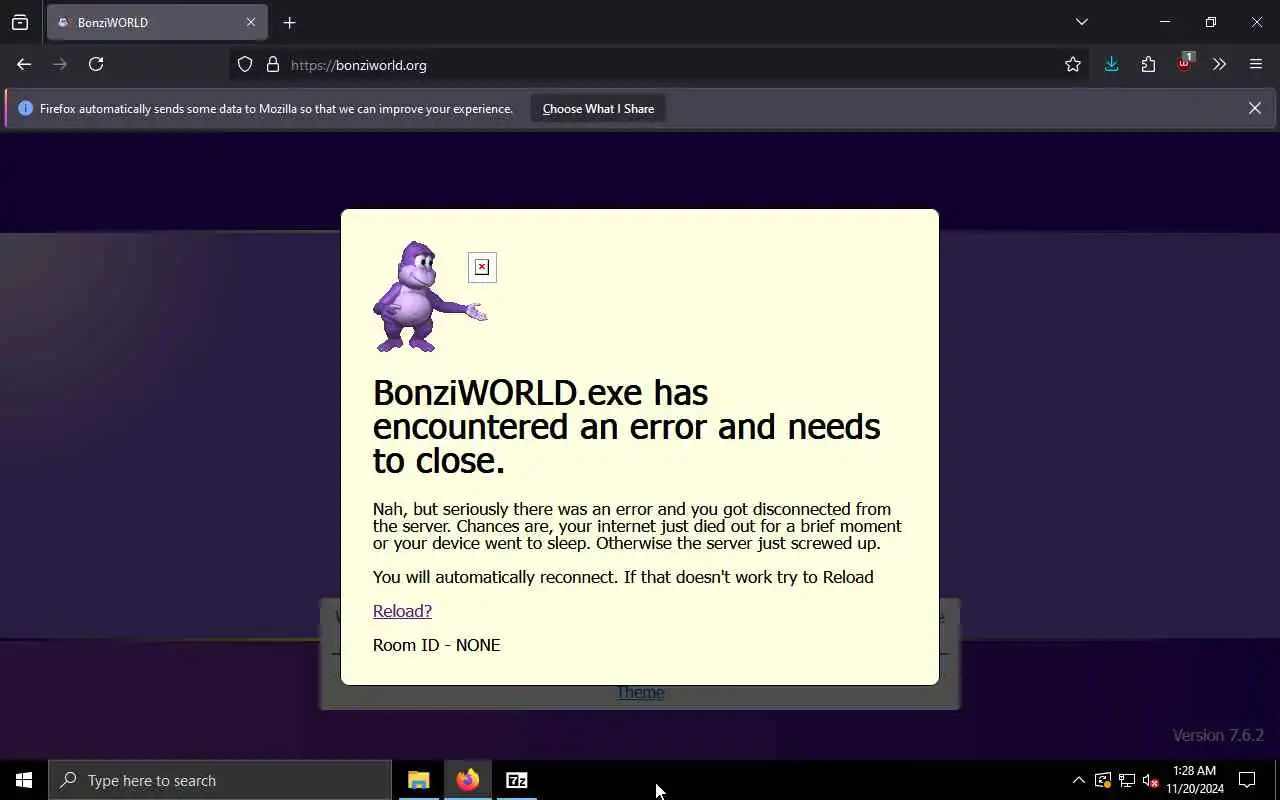Restore down the Firefox window
1280x800 pixels.
point(1211,22)
